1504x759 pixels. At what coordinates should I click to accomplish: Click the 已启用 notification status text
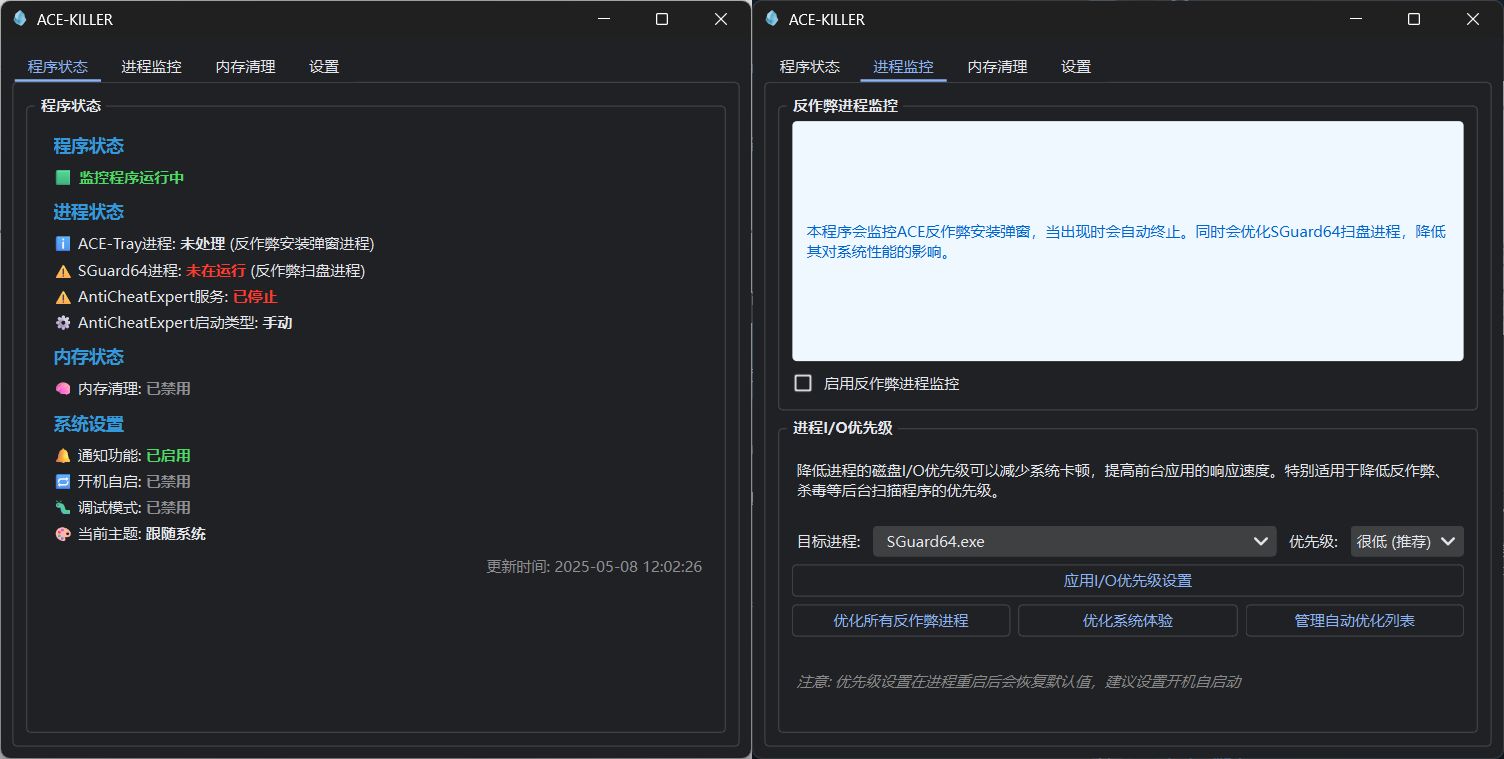168,456
